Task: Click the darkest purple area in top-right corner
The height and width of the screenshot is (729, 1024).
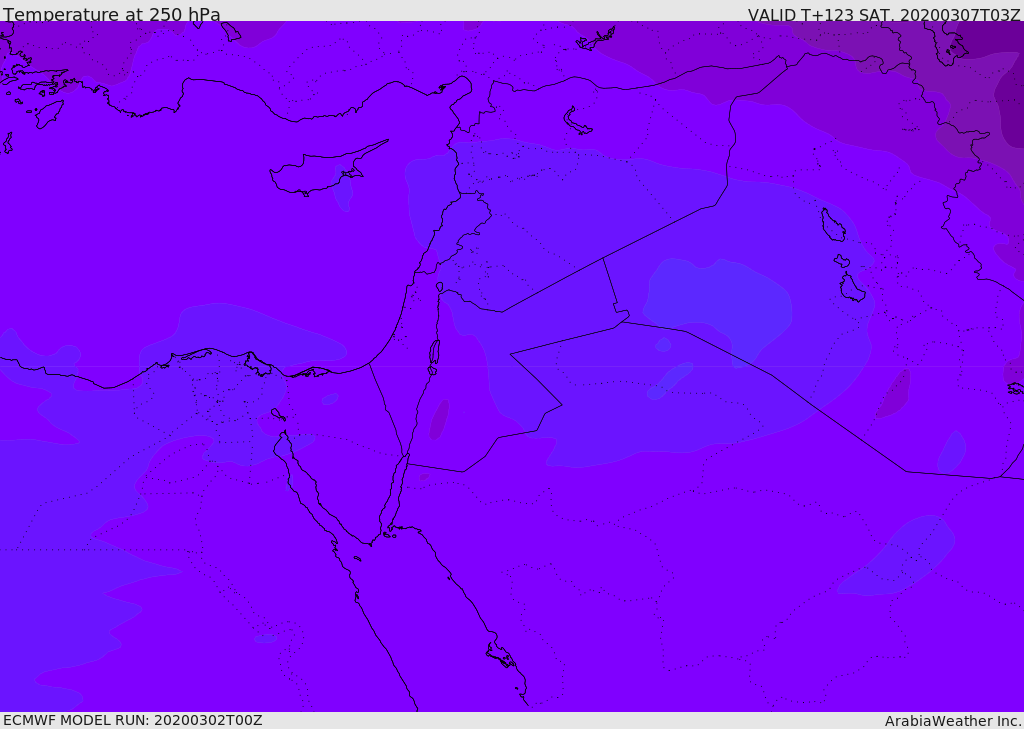Action: pyautogui.click(x=1010, y=100)
